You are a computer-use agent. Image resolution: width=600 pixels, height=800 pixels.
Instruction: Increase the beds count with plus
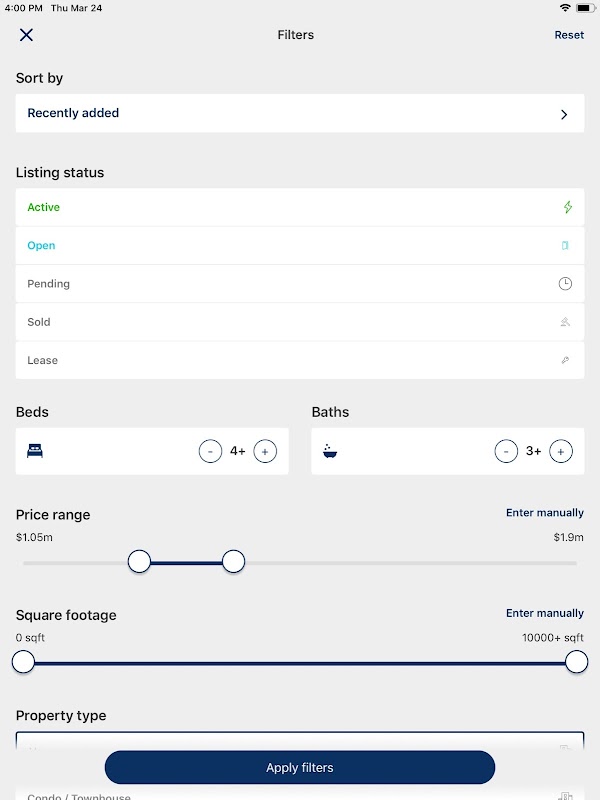click(265, 451)
